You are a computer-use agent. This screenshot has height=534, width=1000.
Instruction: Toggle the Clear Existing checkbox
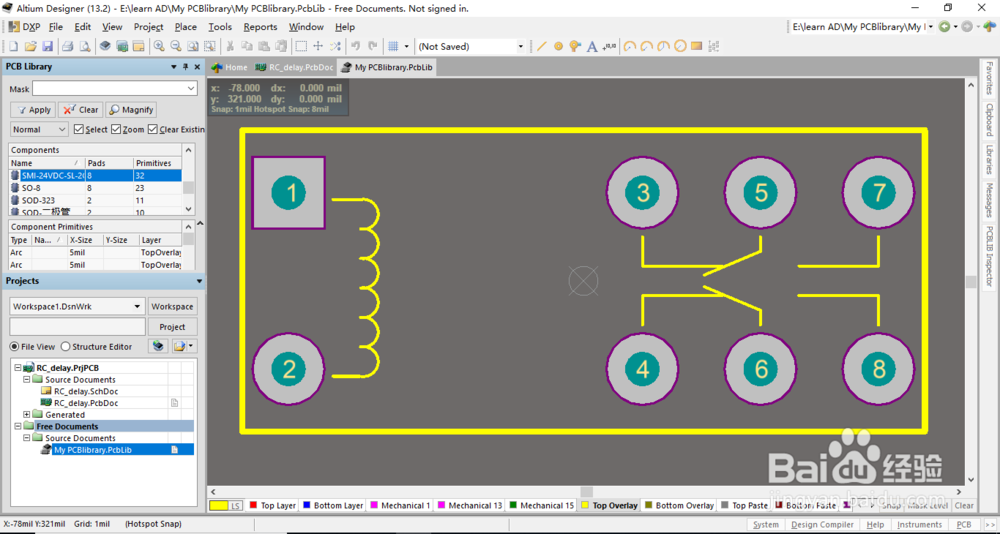[153, 130]
